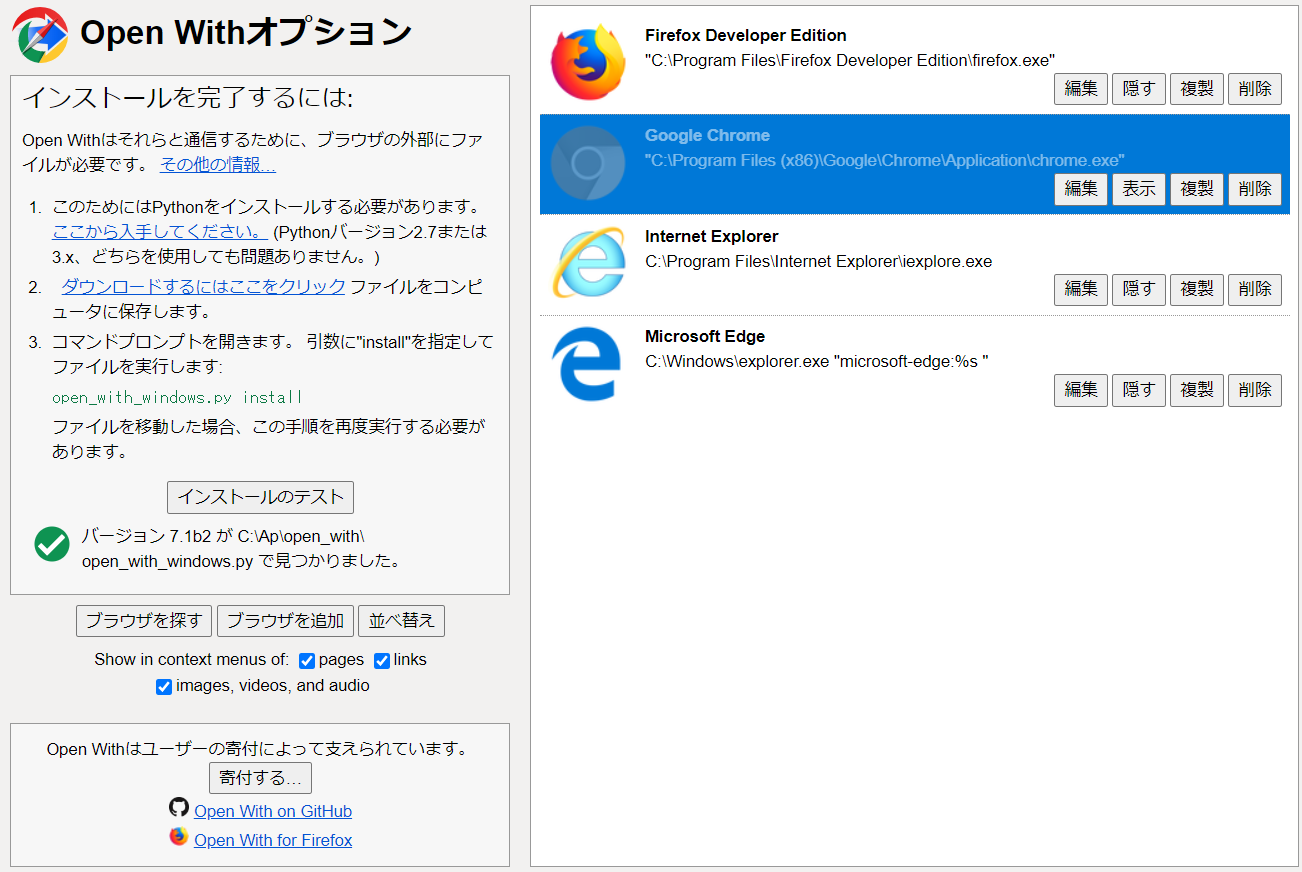Hide (隠す) Firefox Developer Edition entry
The width and height of the screenshot is (1302, 872).
pos(1139,89)
